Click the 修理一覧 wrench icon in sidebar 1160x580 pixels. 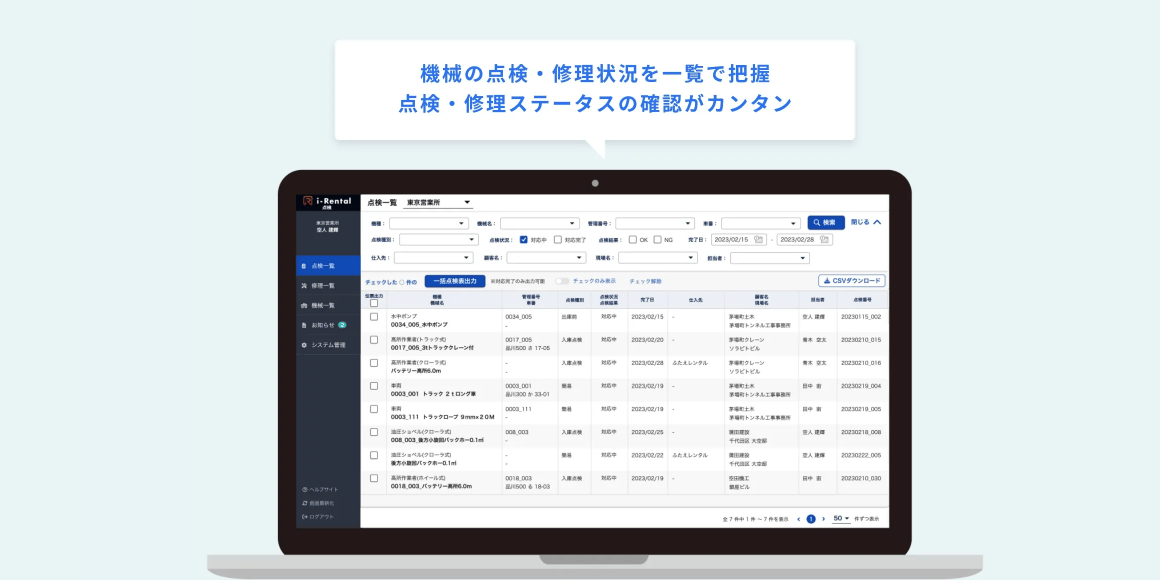[304, 285]
